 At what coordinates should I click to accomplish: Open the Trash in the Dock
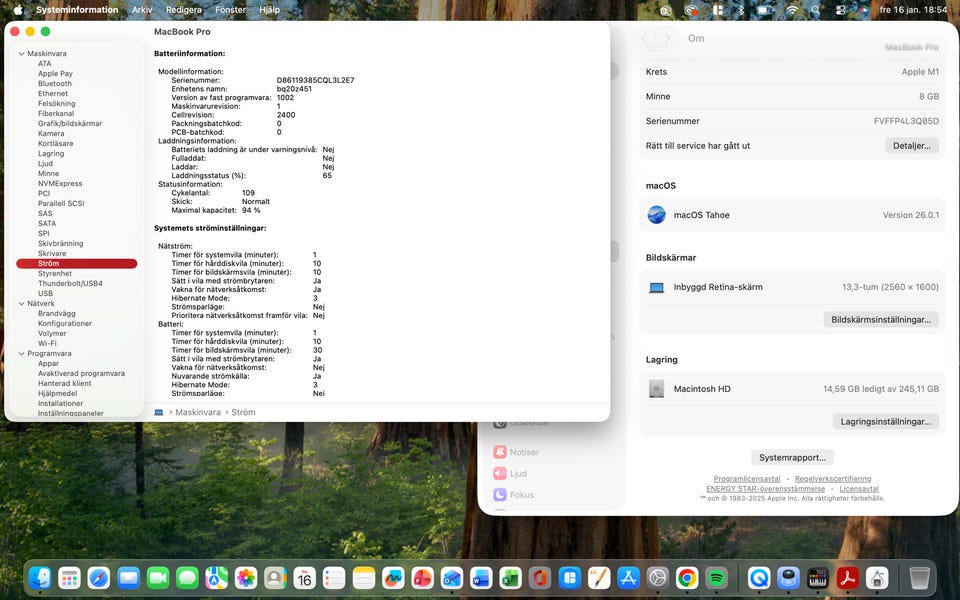click(x=919, y=578)
